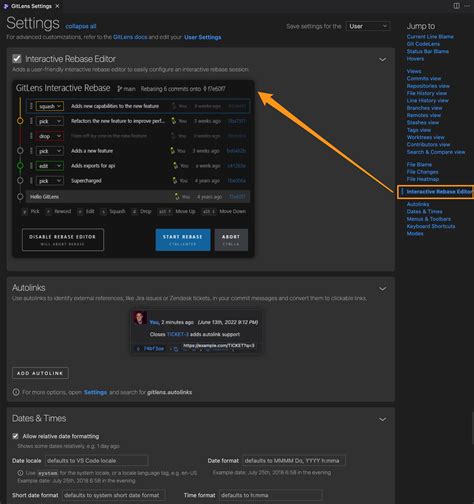
Task: Jump to Menus & Toolbars
Action: (429, 219)
